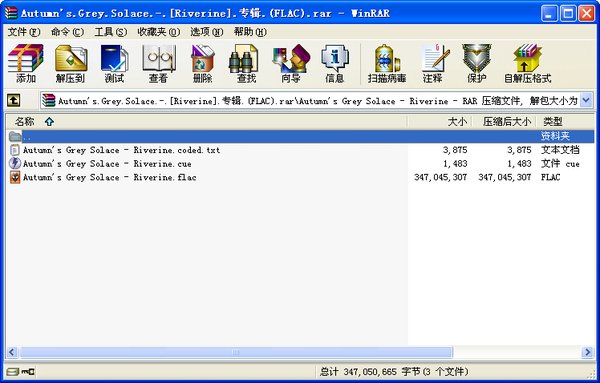Sort by 大小 column header

click(439, 122)
